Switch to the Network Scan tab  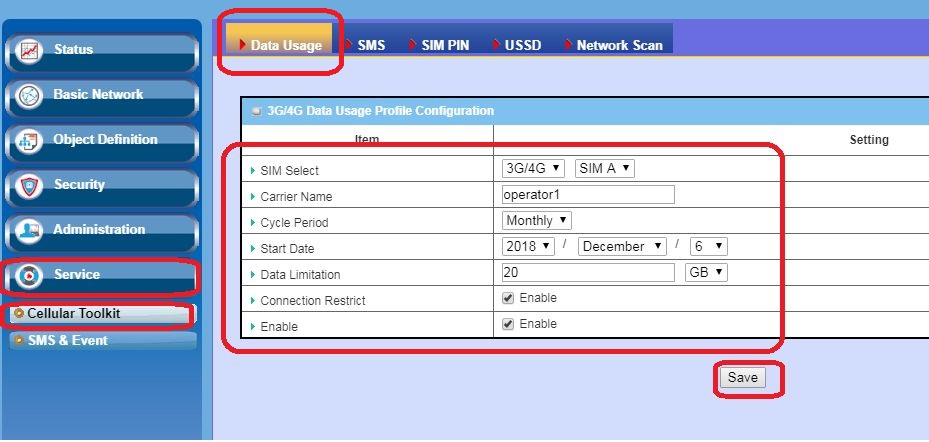614,45
